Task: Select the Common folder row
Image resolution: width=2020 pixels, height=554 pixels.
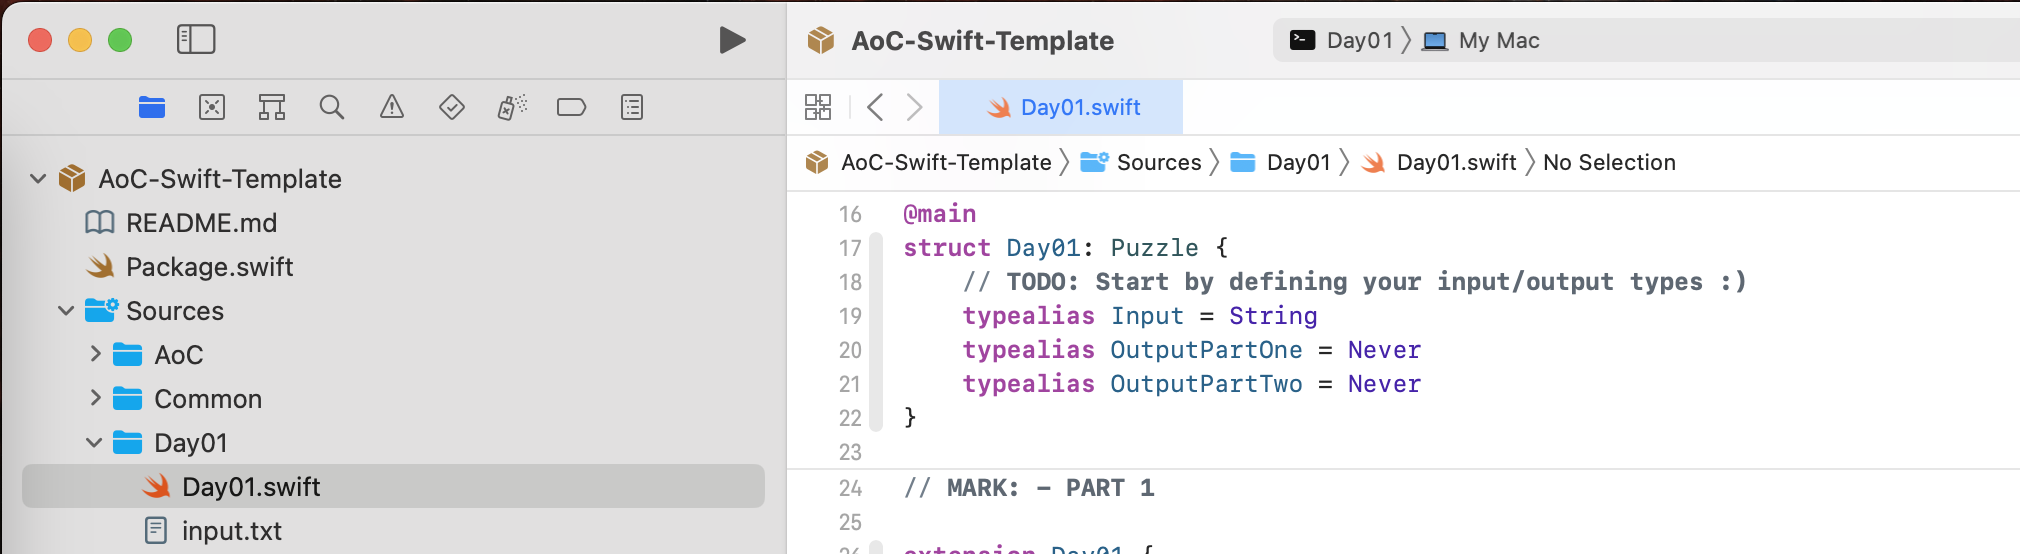Action: (393, 399)
